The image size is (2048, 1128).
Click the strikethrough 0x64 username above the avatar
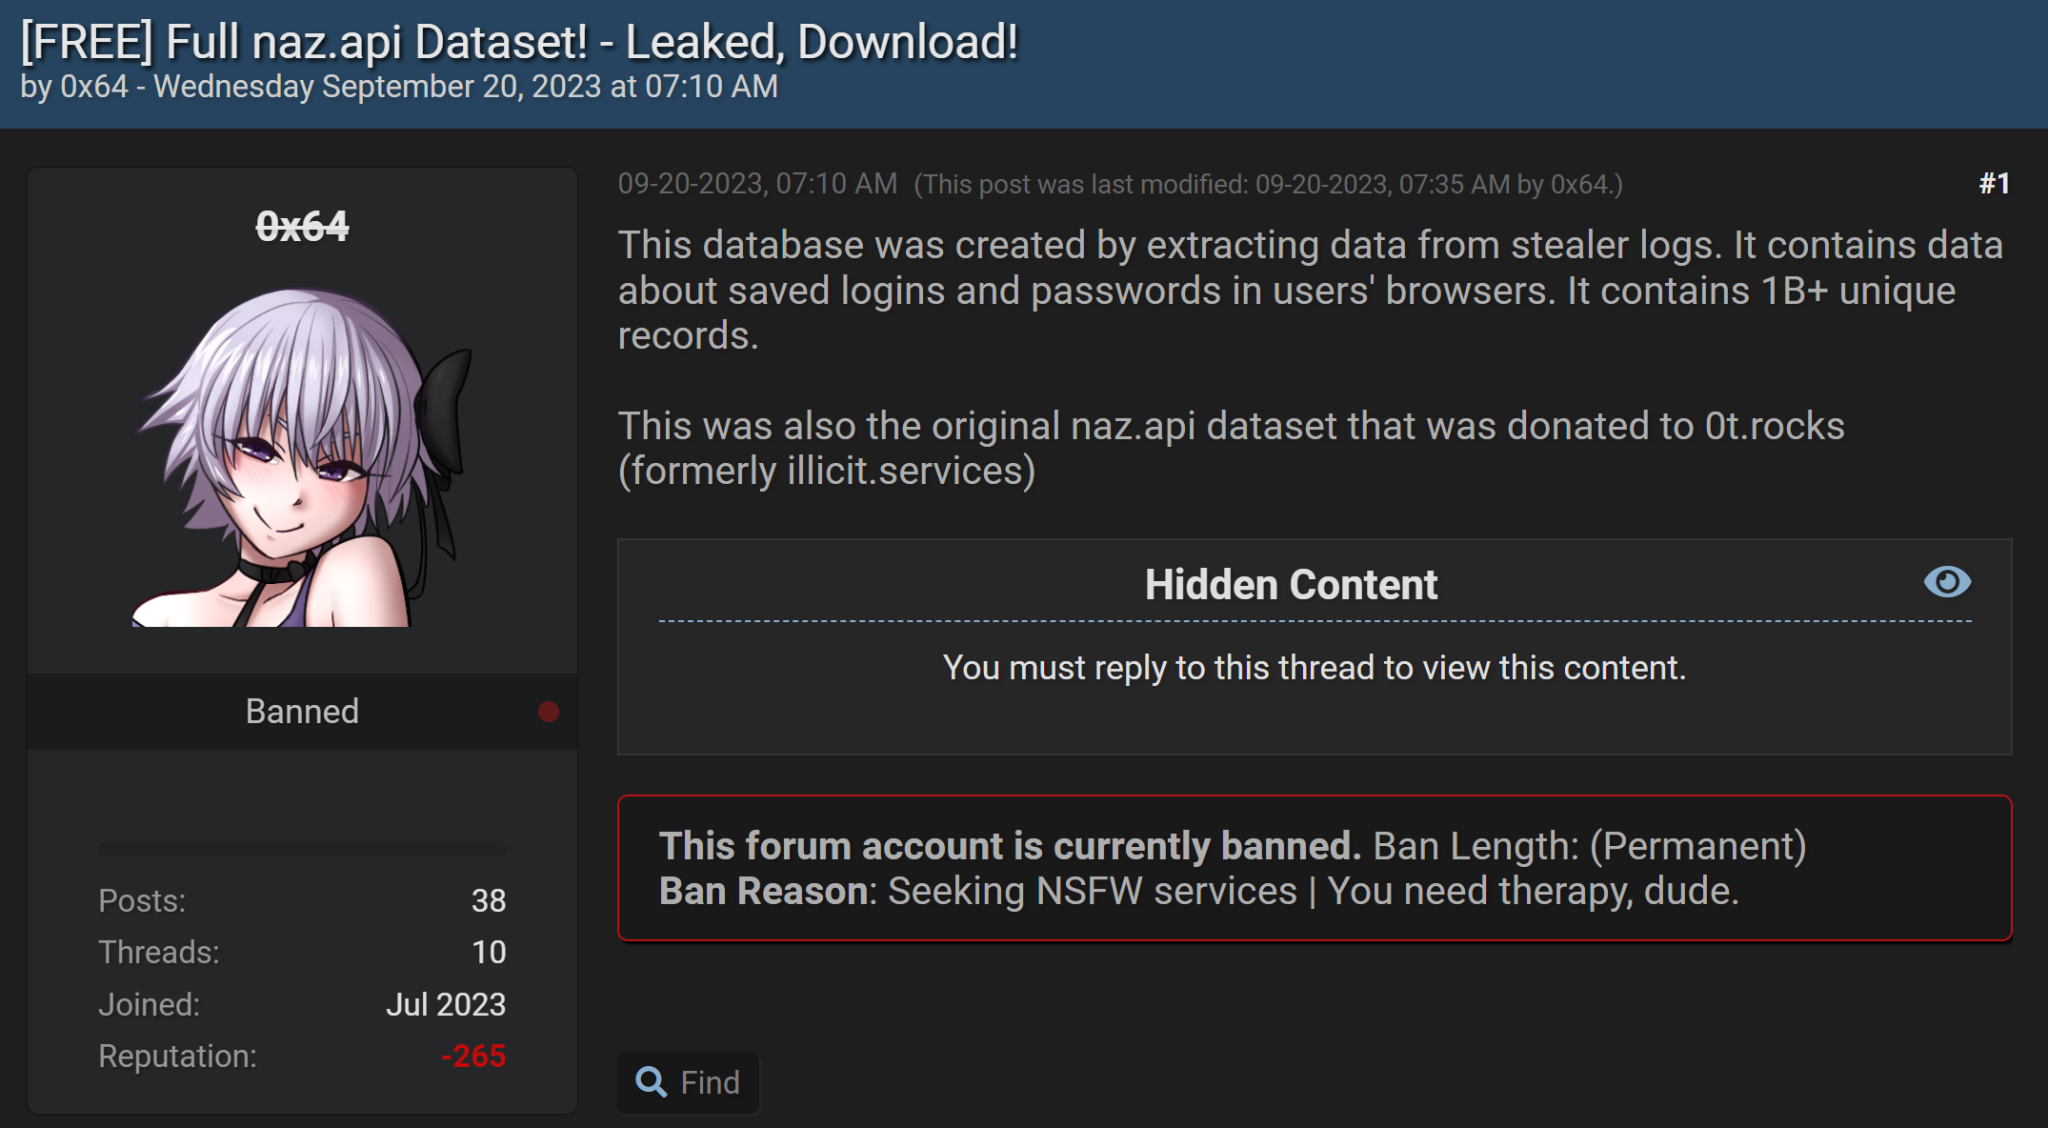(x=302, y=227)
